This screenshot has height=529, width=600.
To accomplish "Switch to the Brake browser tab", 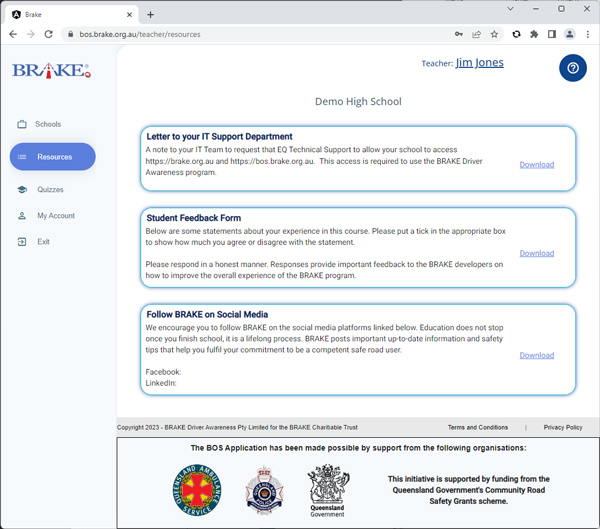I will [70, 14].
